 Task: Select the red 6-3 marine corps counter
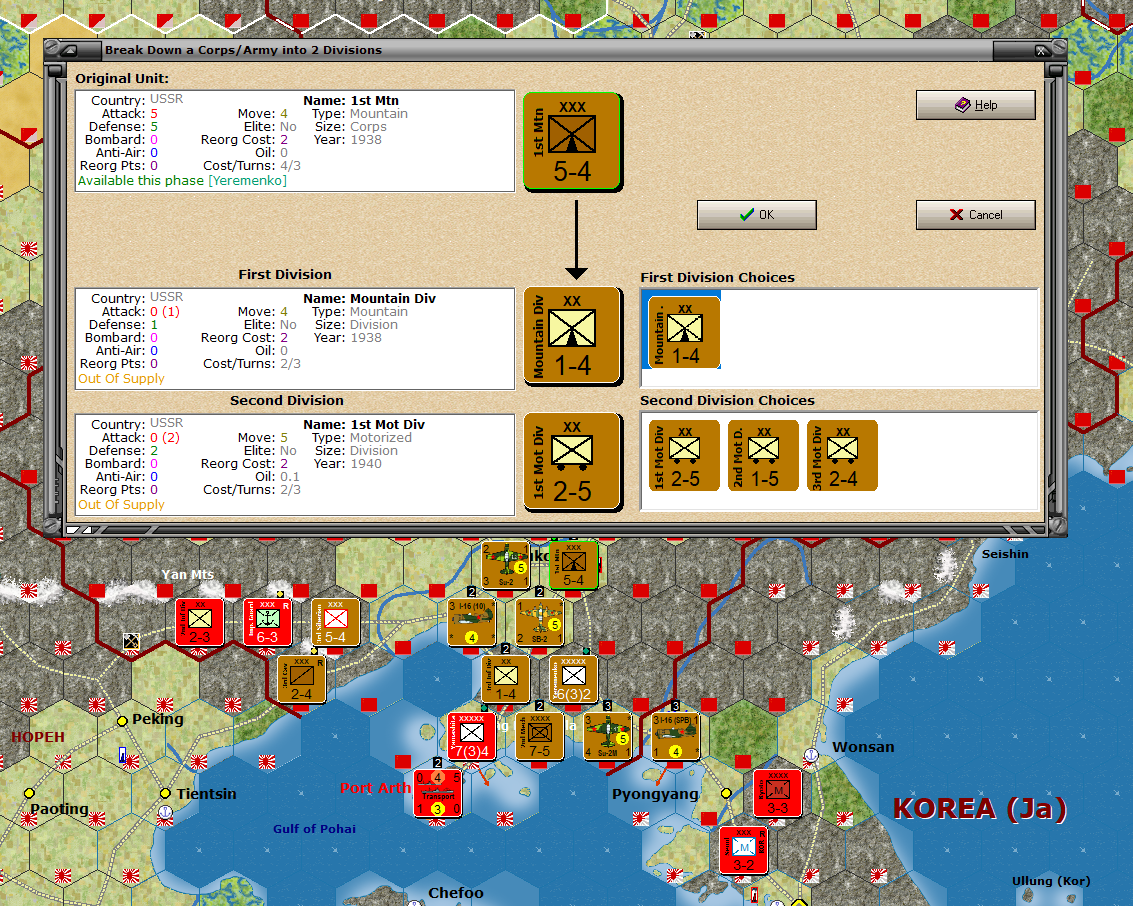(x=267, y=621)
